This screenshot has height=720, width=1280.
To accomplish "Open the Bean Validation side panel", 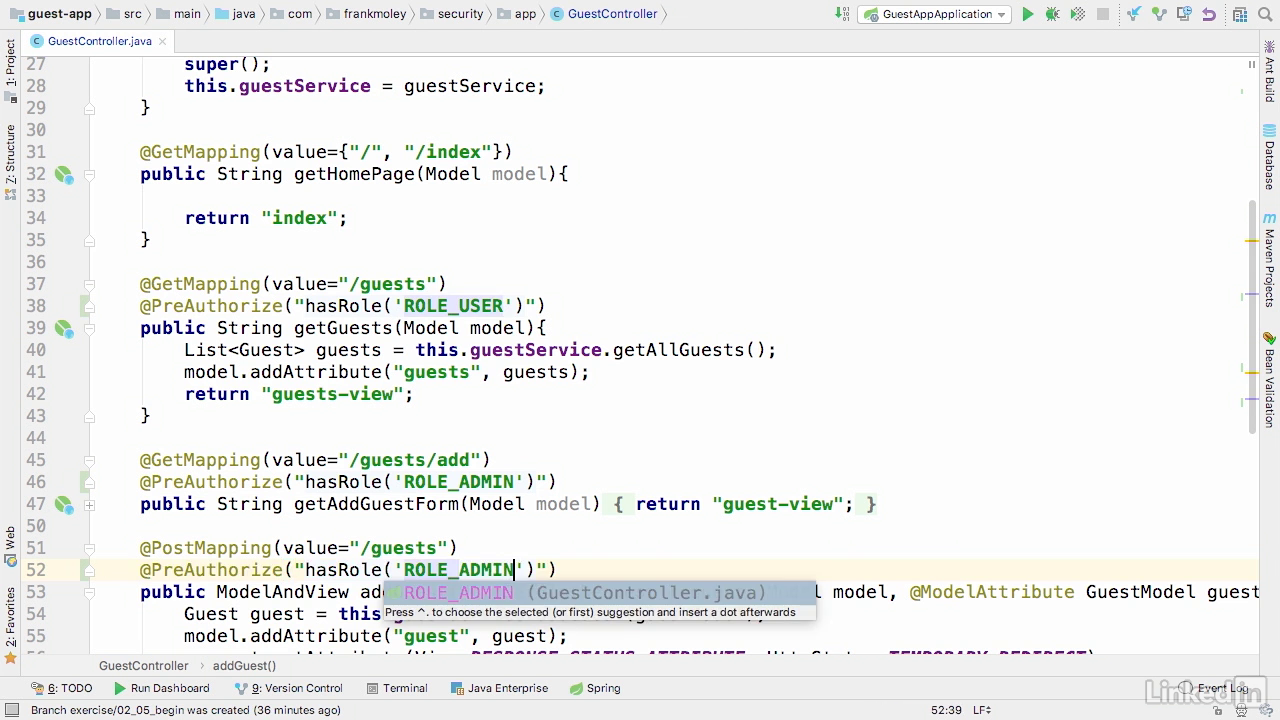I will [x=1269, y=380].
